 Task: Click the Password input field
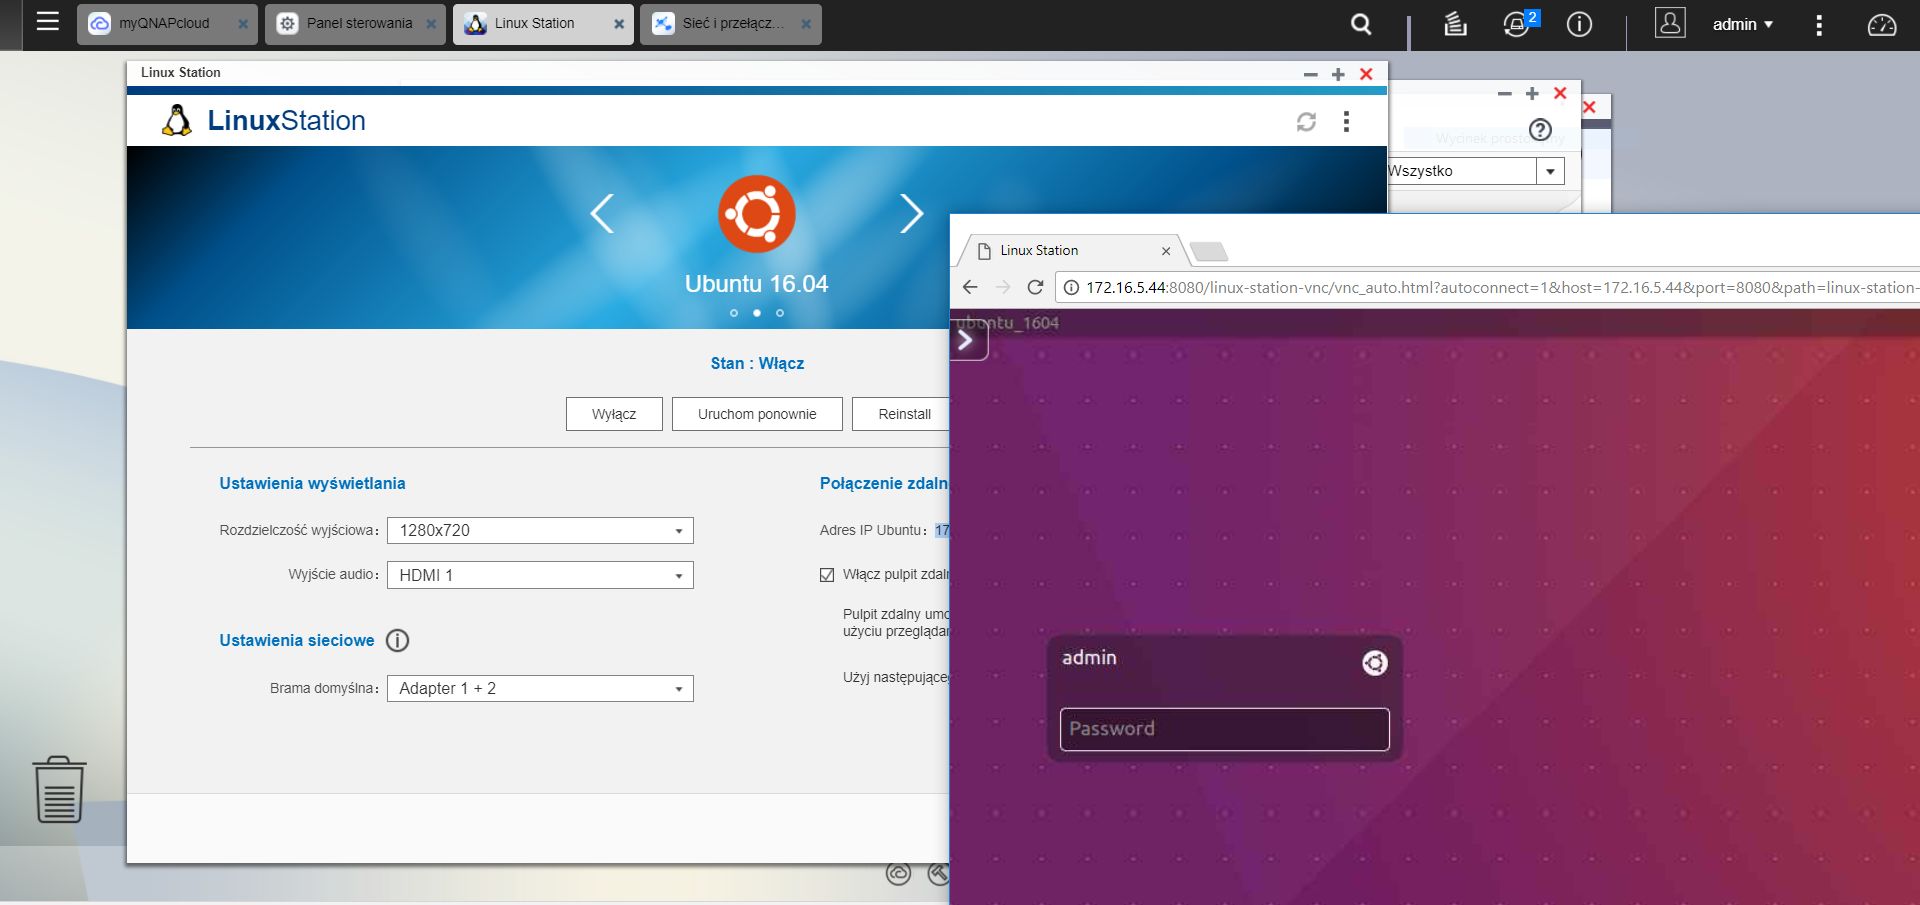pos(1224,729)
